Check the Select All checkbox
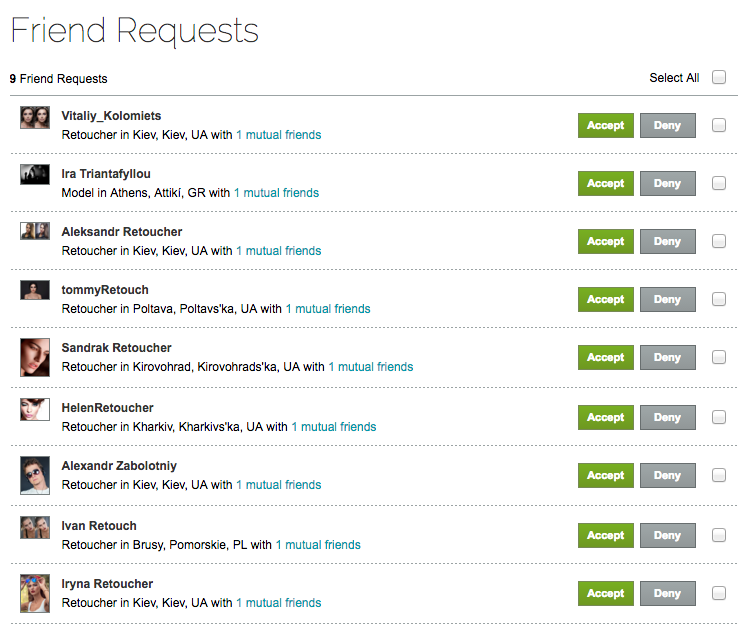This screenshot has width=748, height=624. [x=719, y=78]
